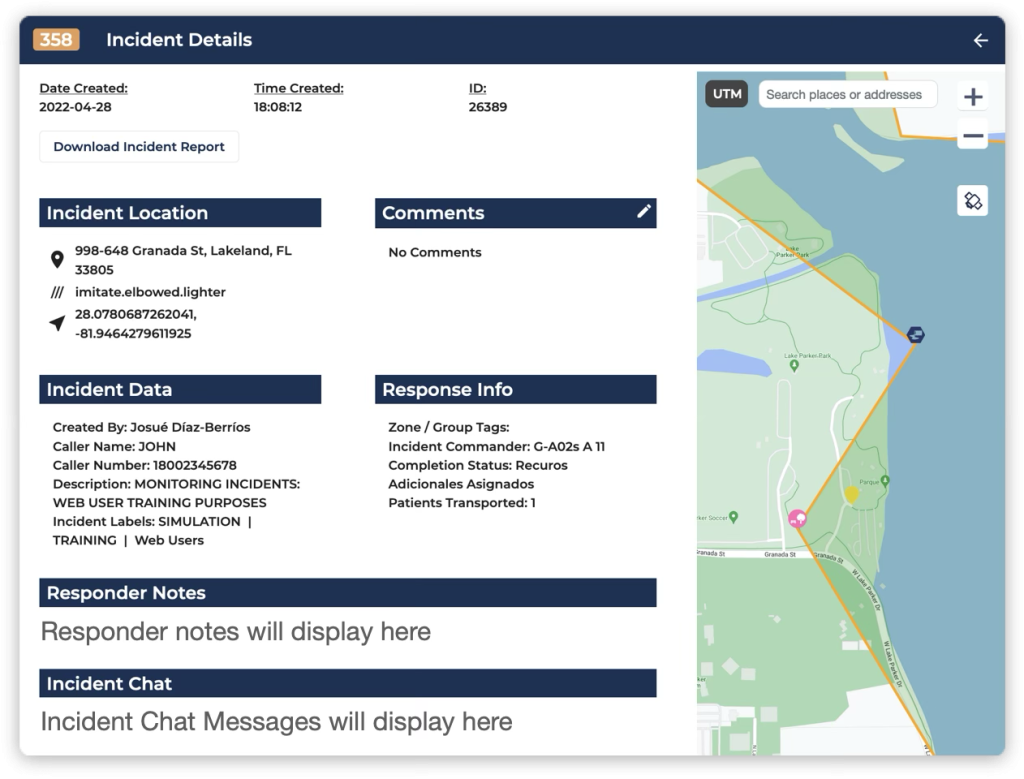Click Patients Transported: 1 line
1024x779 pixels.
[462, 503]
